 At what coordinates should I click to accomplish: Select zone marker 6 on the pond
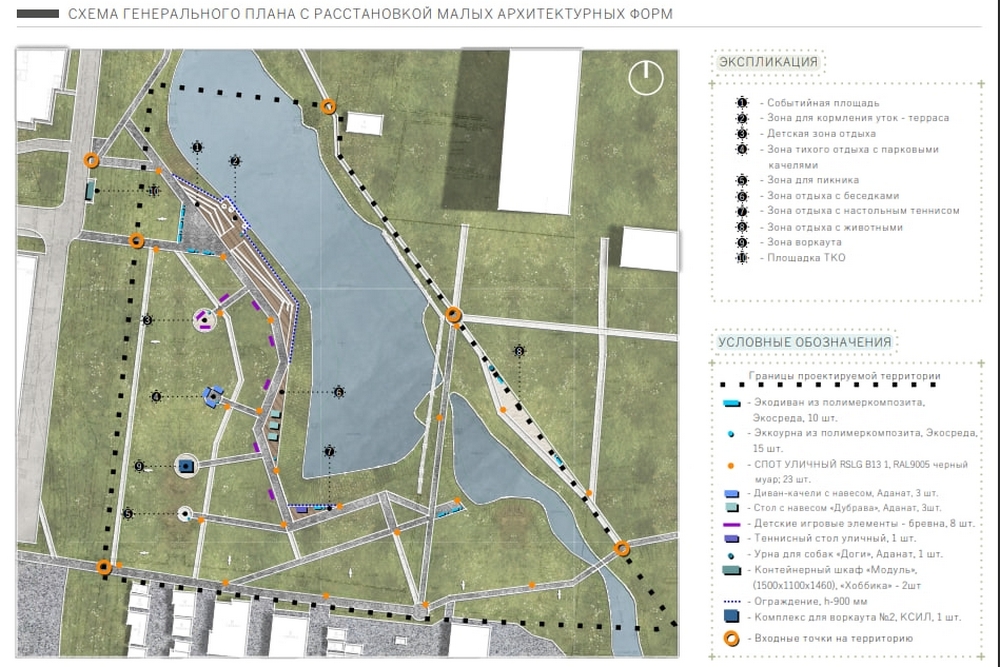pyautogui.click(x=338, y=392)
